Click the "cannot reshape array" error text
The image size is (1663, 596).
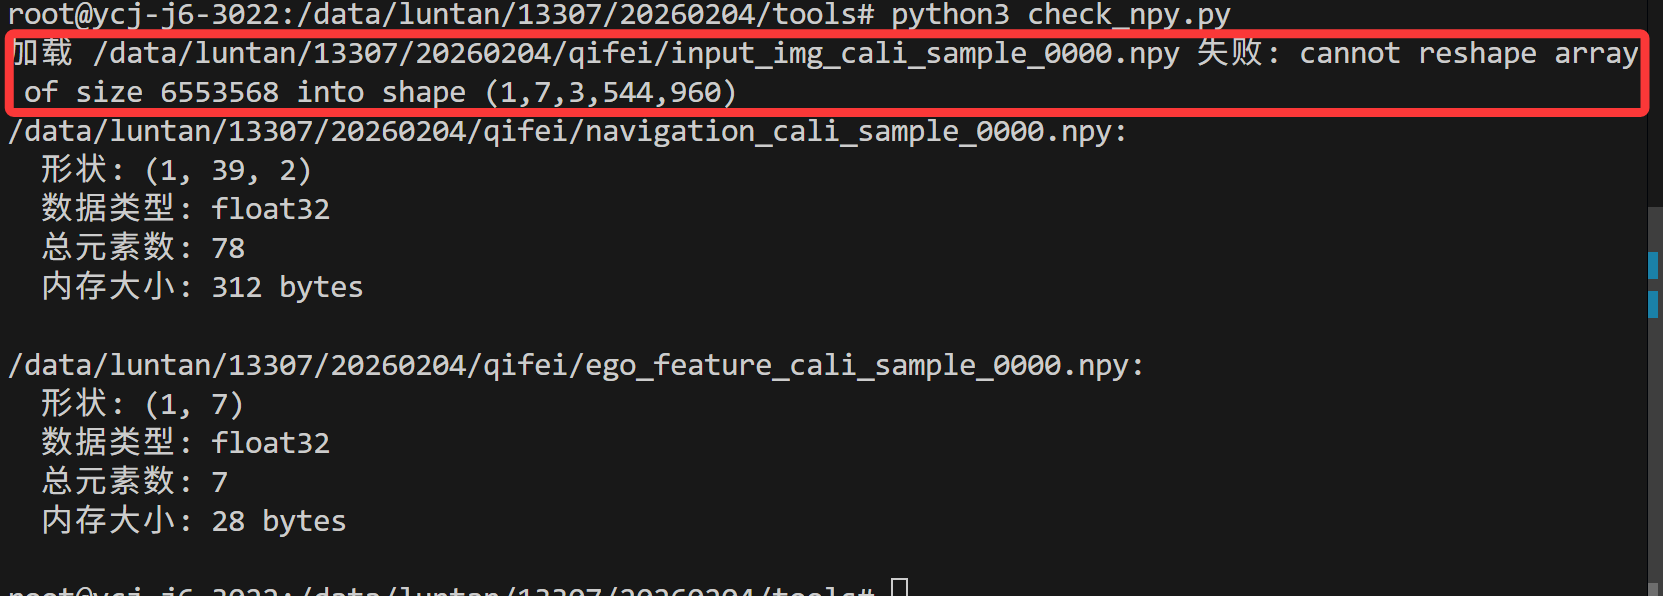click(x=1468, y=53)
